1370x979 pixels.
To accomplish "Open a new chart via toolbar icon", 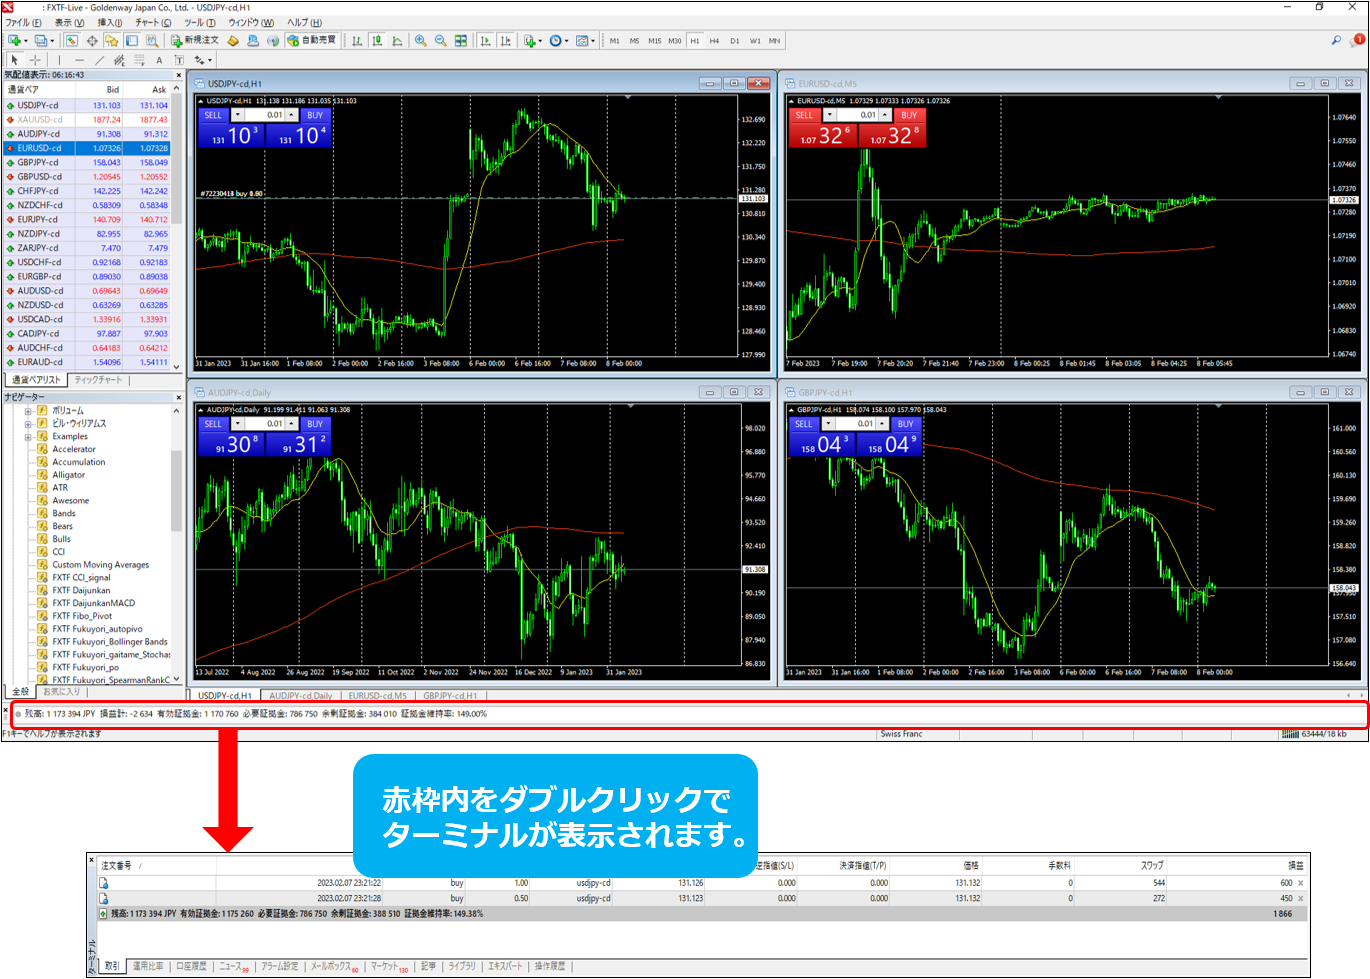I will click(14, 41).
